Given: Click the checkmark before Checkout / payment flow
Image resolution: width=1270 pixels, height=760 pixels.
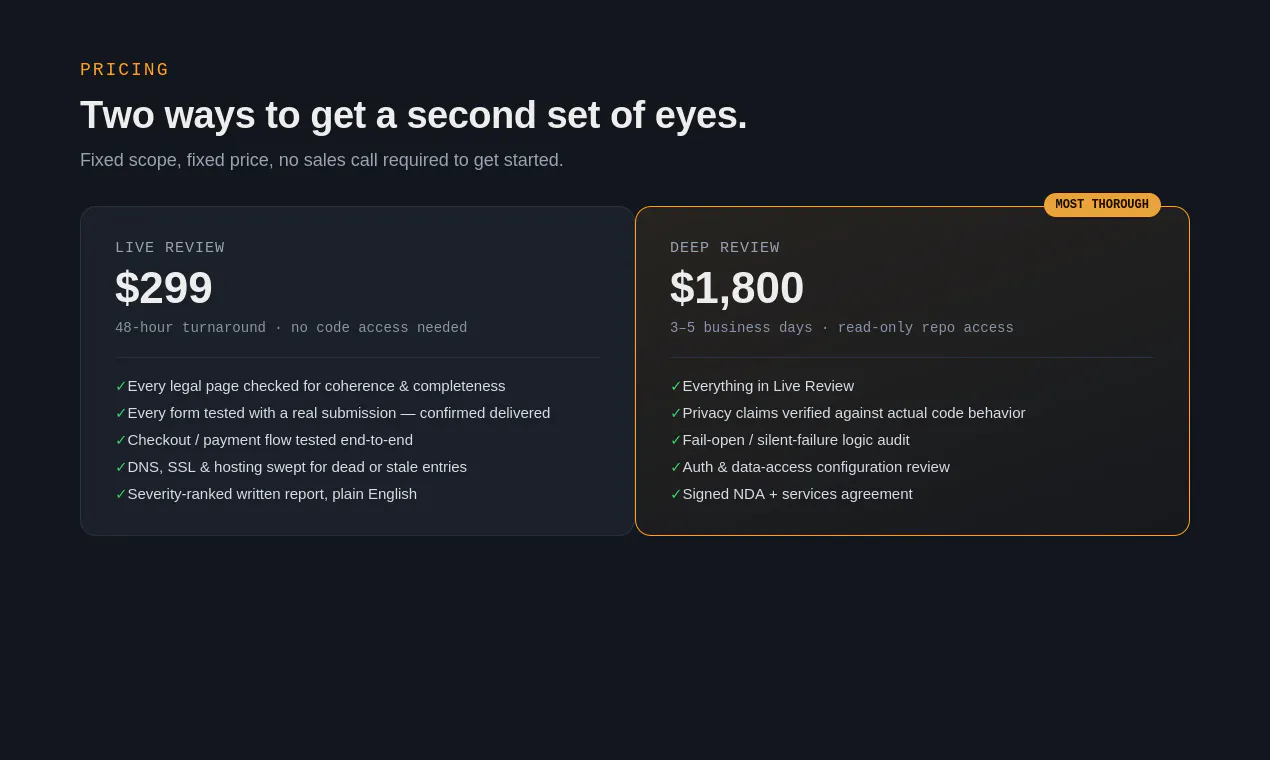Looking at the screenshot, I should [121, 440].
